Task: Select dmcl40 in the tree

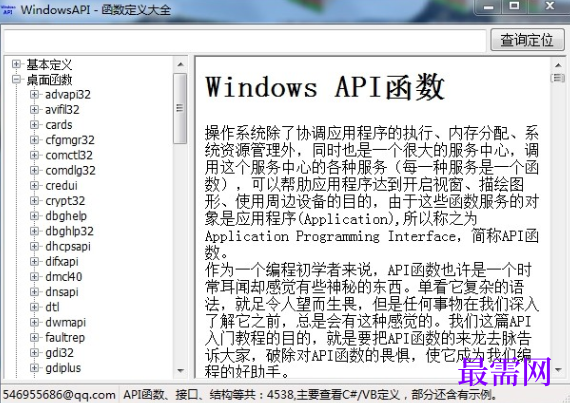Action: (x=64, y=277)
